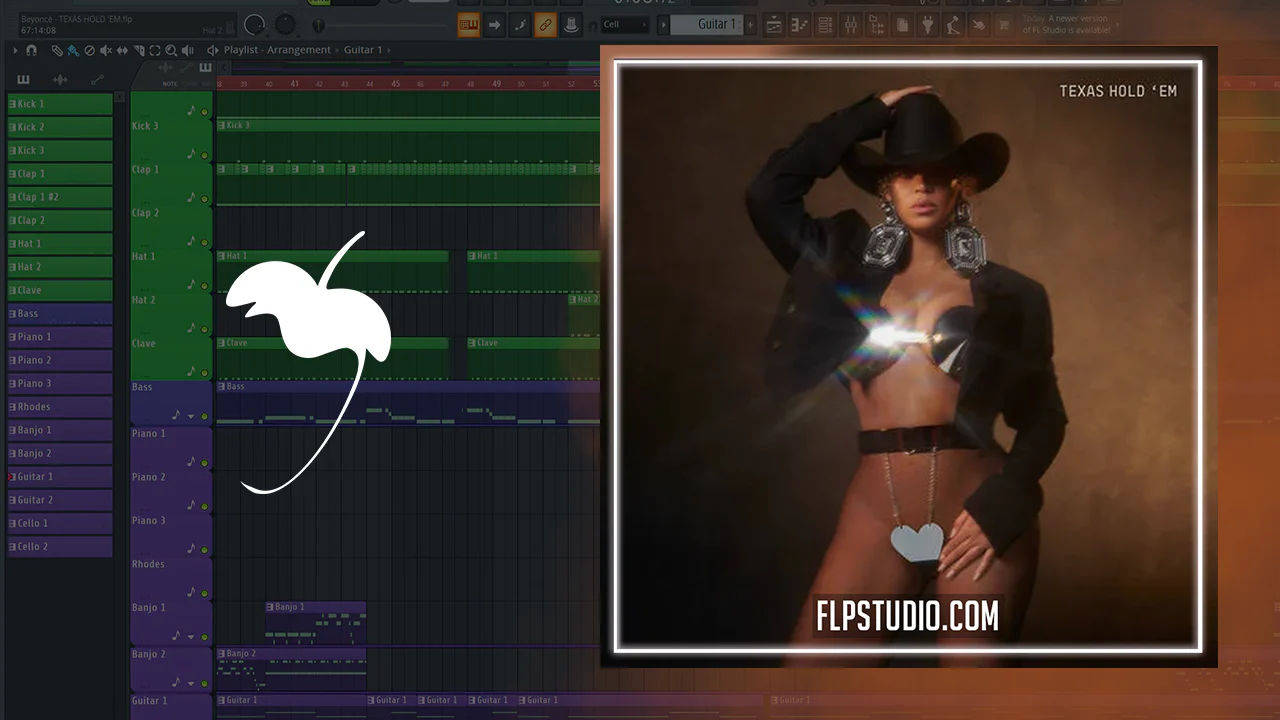
Task: Open the Bass track dropdown arrow
Action: pos(191,416)
